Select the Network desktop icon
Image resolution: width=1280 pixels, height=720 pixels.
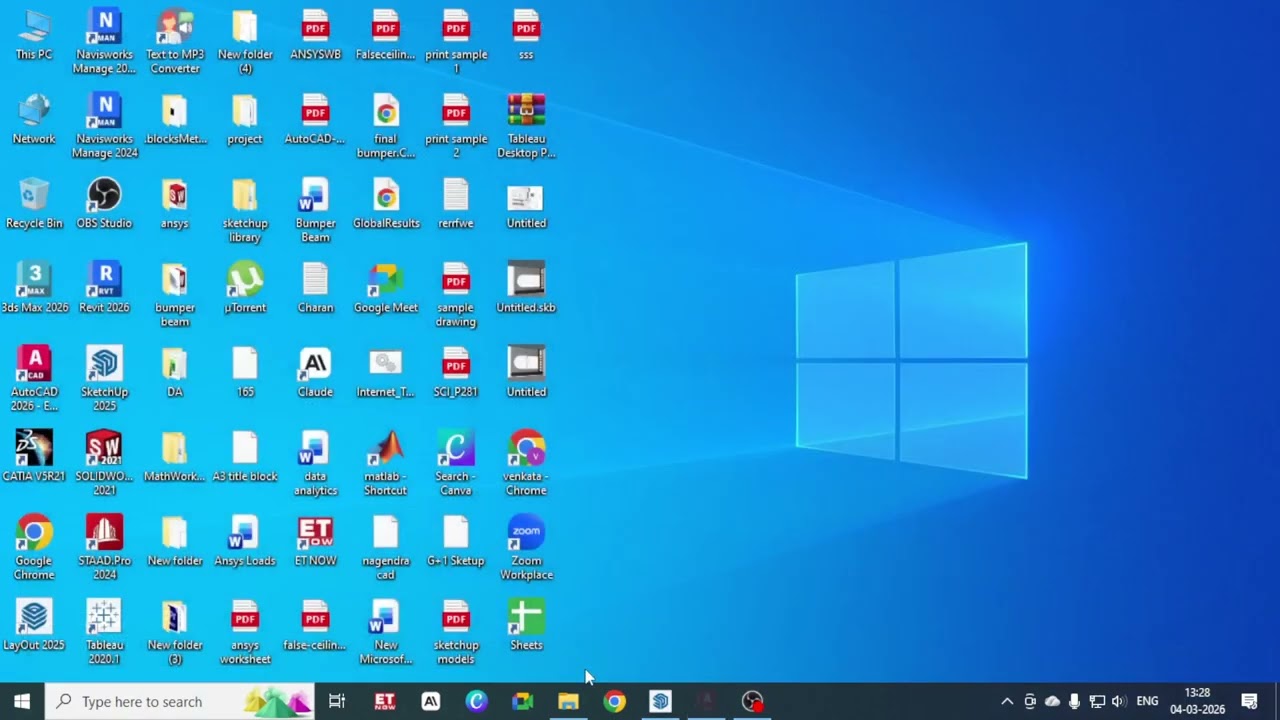click(x=34, y=119)
